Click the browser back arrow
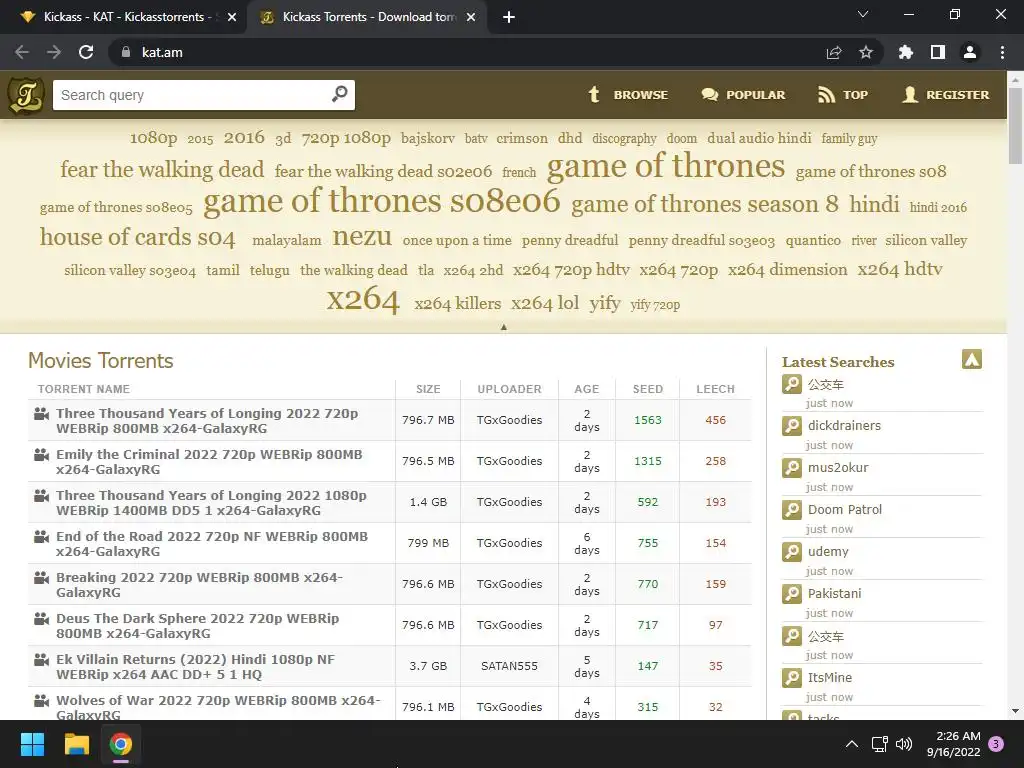Viewport: 1024px width, 768px height. point(22,52)
